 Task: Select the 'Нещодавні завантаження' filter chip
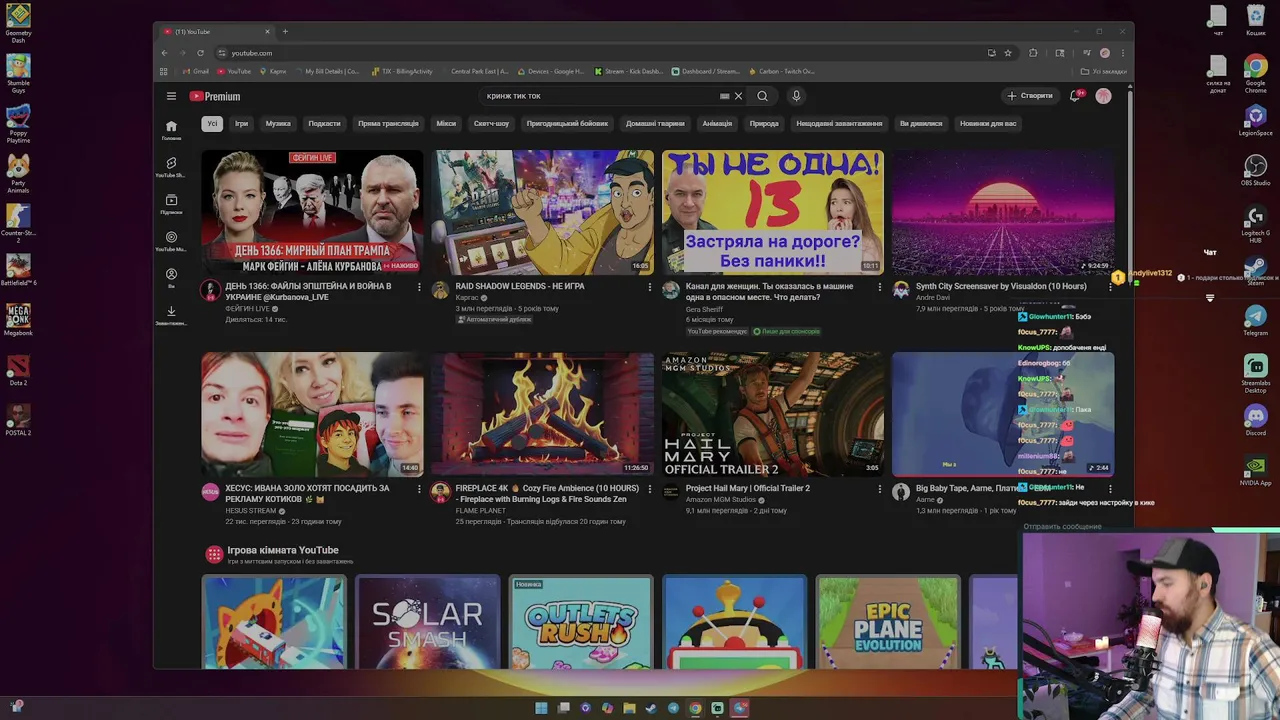point(839,123)
